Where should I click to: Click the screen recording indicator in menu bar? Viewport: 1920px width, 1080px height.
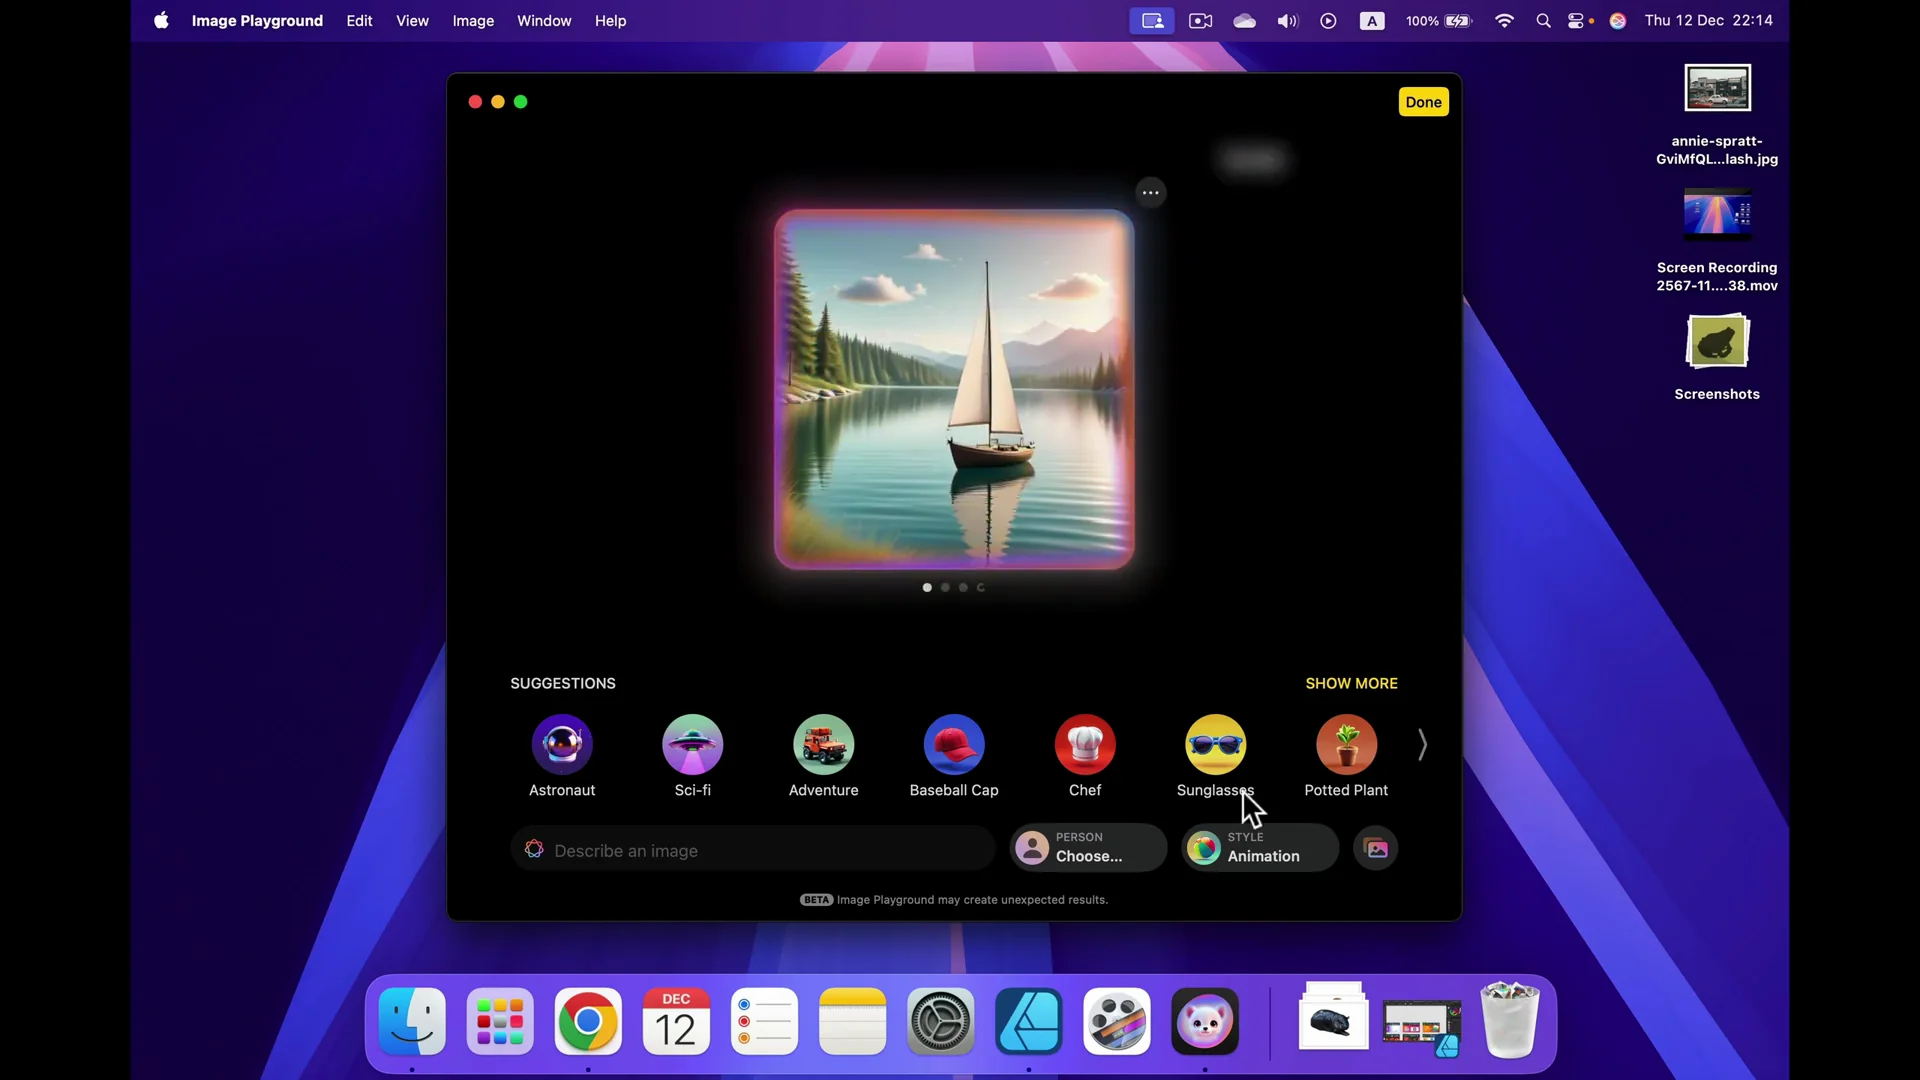1152,20
